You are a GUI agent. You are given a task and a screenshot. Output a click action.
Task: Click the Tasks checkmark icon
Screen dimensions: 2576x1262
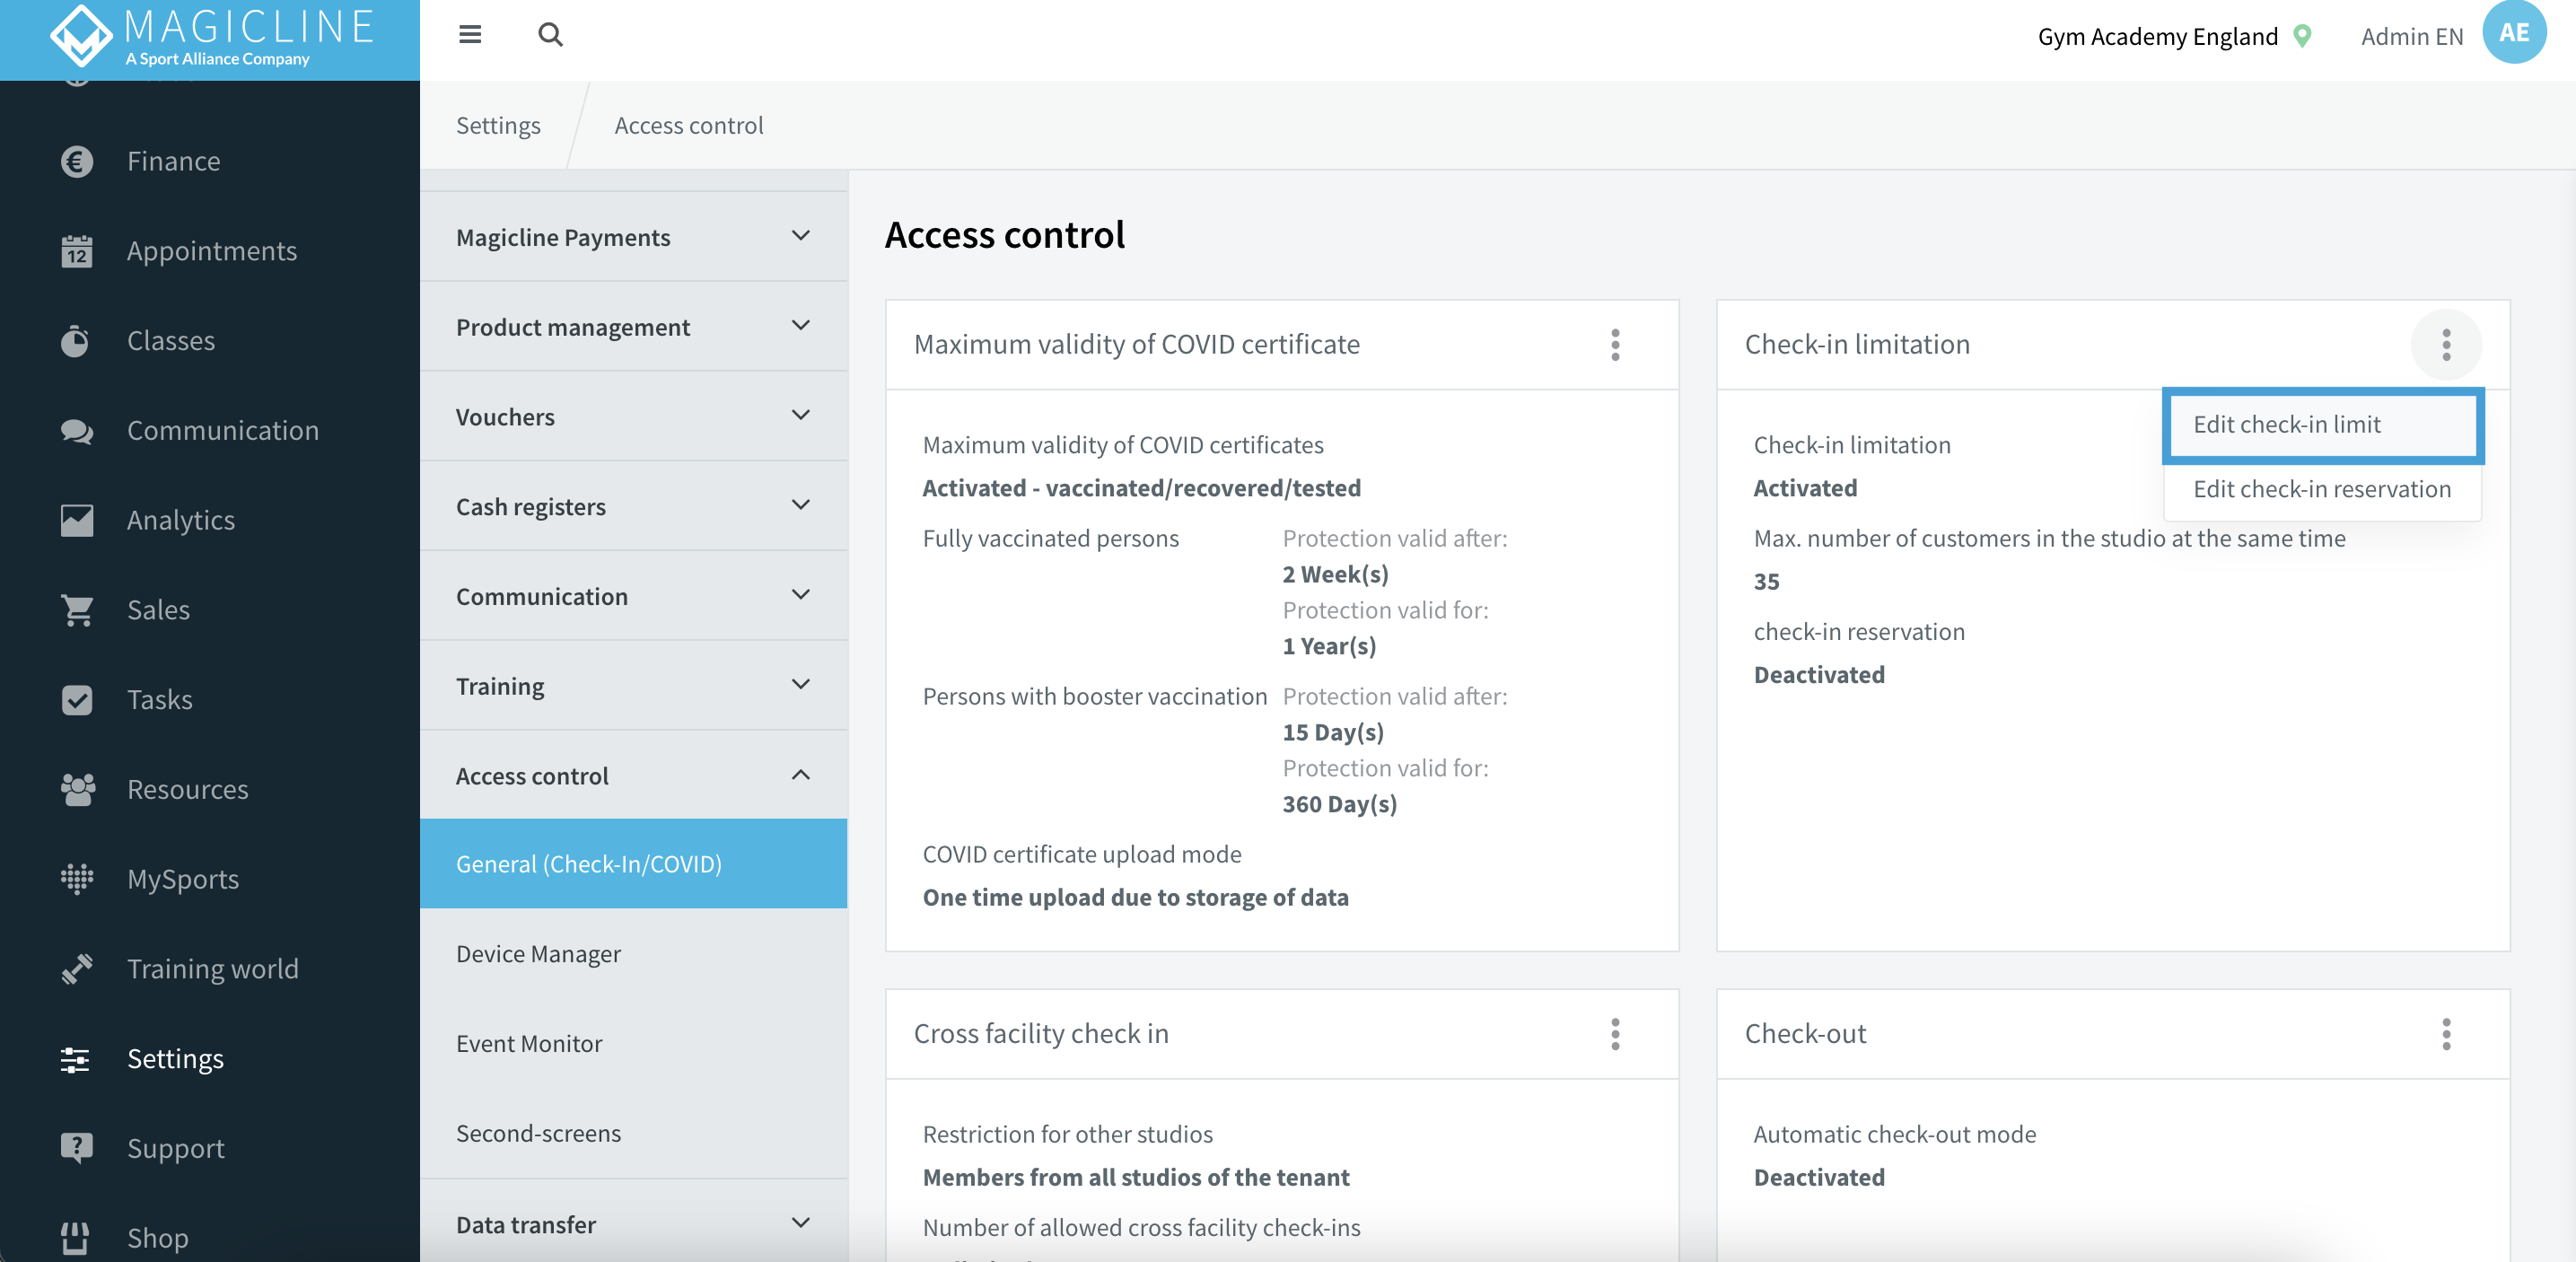[x=77, y=700]
